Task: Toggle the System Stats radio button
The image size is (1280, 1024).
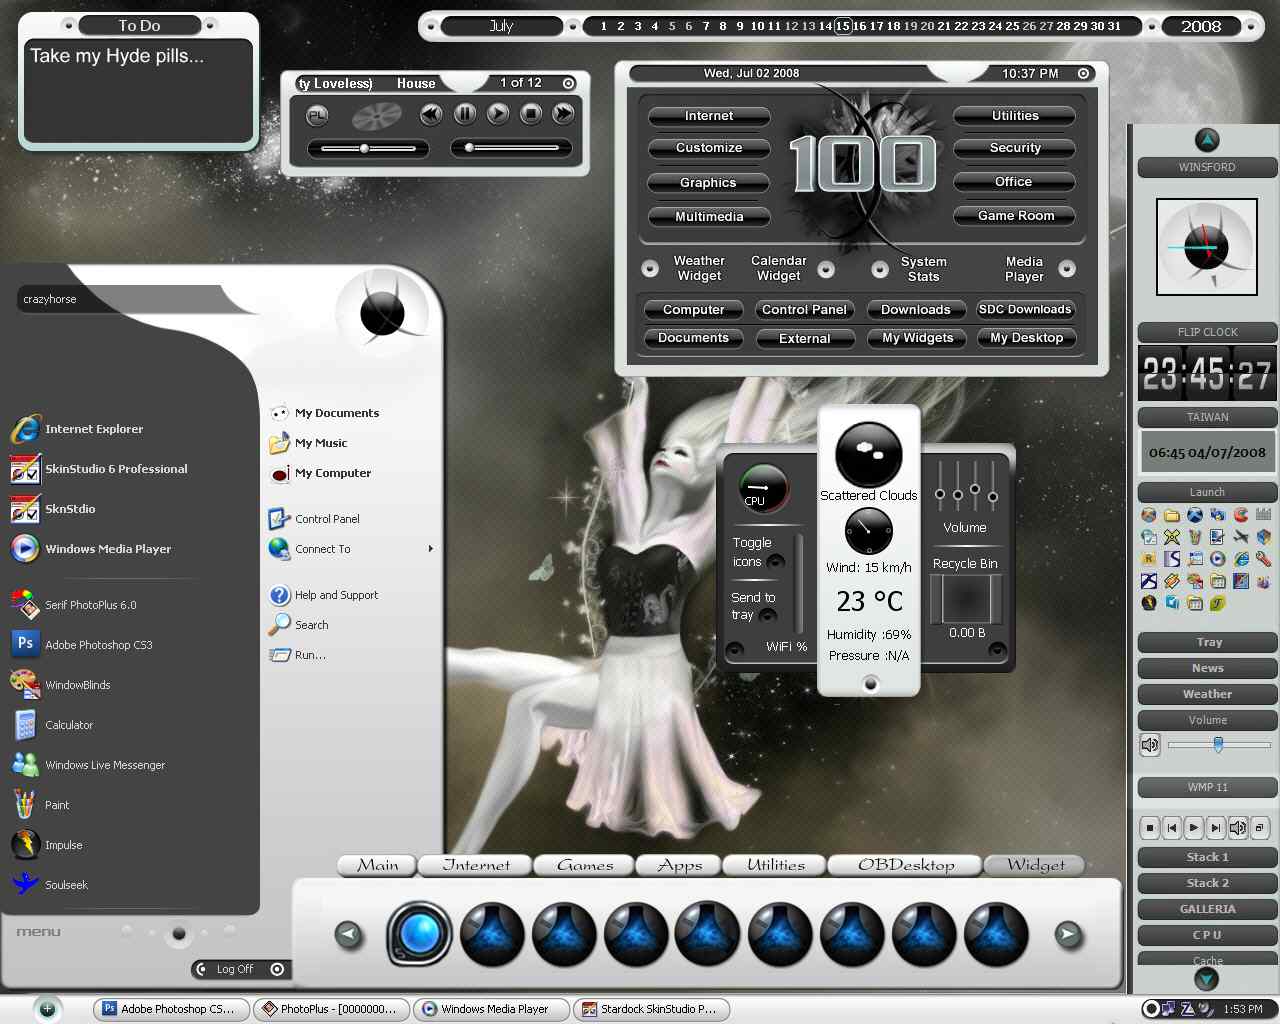Action: 880,269
